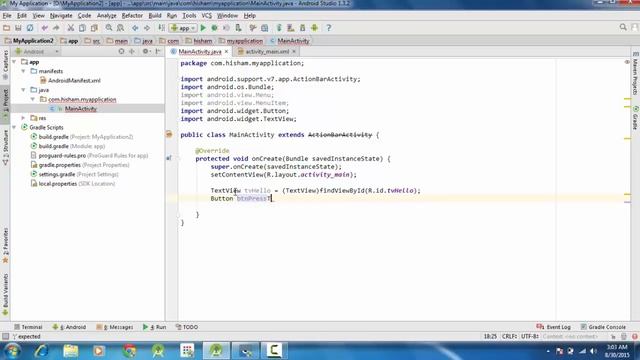Open the File menu
The height and width of the screenshot is (360, 640).
[7, 16]
